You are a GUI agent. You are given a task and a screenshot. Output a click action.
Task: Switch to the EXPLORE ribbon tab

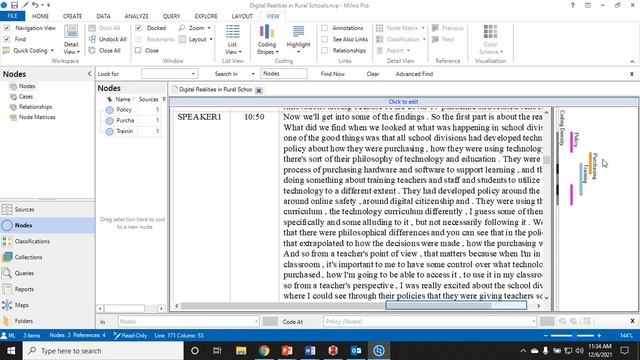[206, 16]
